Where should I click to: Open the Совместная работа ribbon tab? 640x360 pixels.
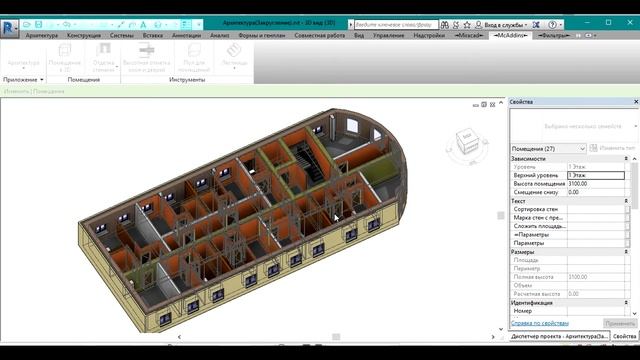(320, 36)
